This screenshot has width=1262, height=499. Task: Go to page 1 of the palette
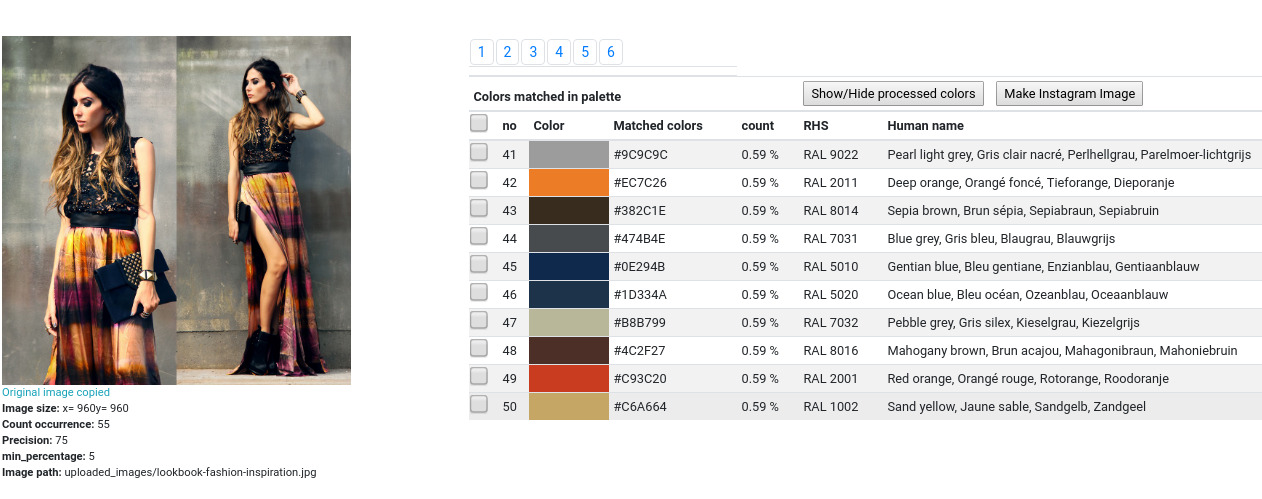coord(481,52)
